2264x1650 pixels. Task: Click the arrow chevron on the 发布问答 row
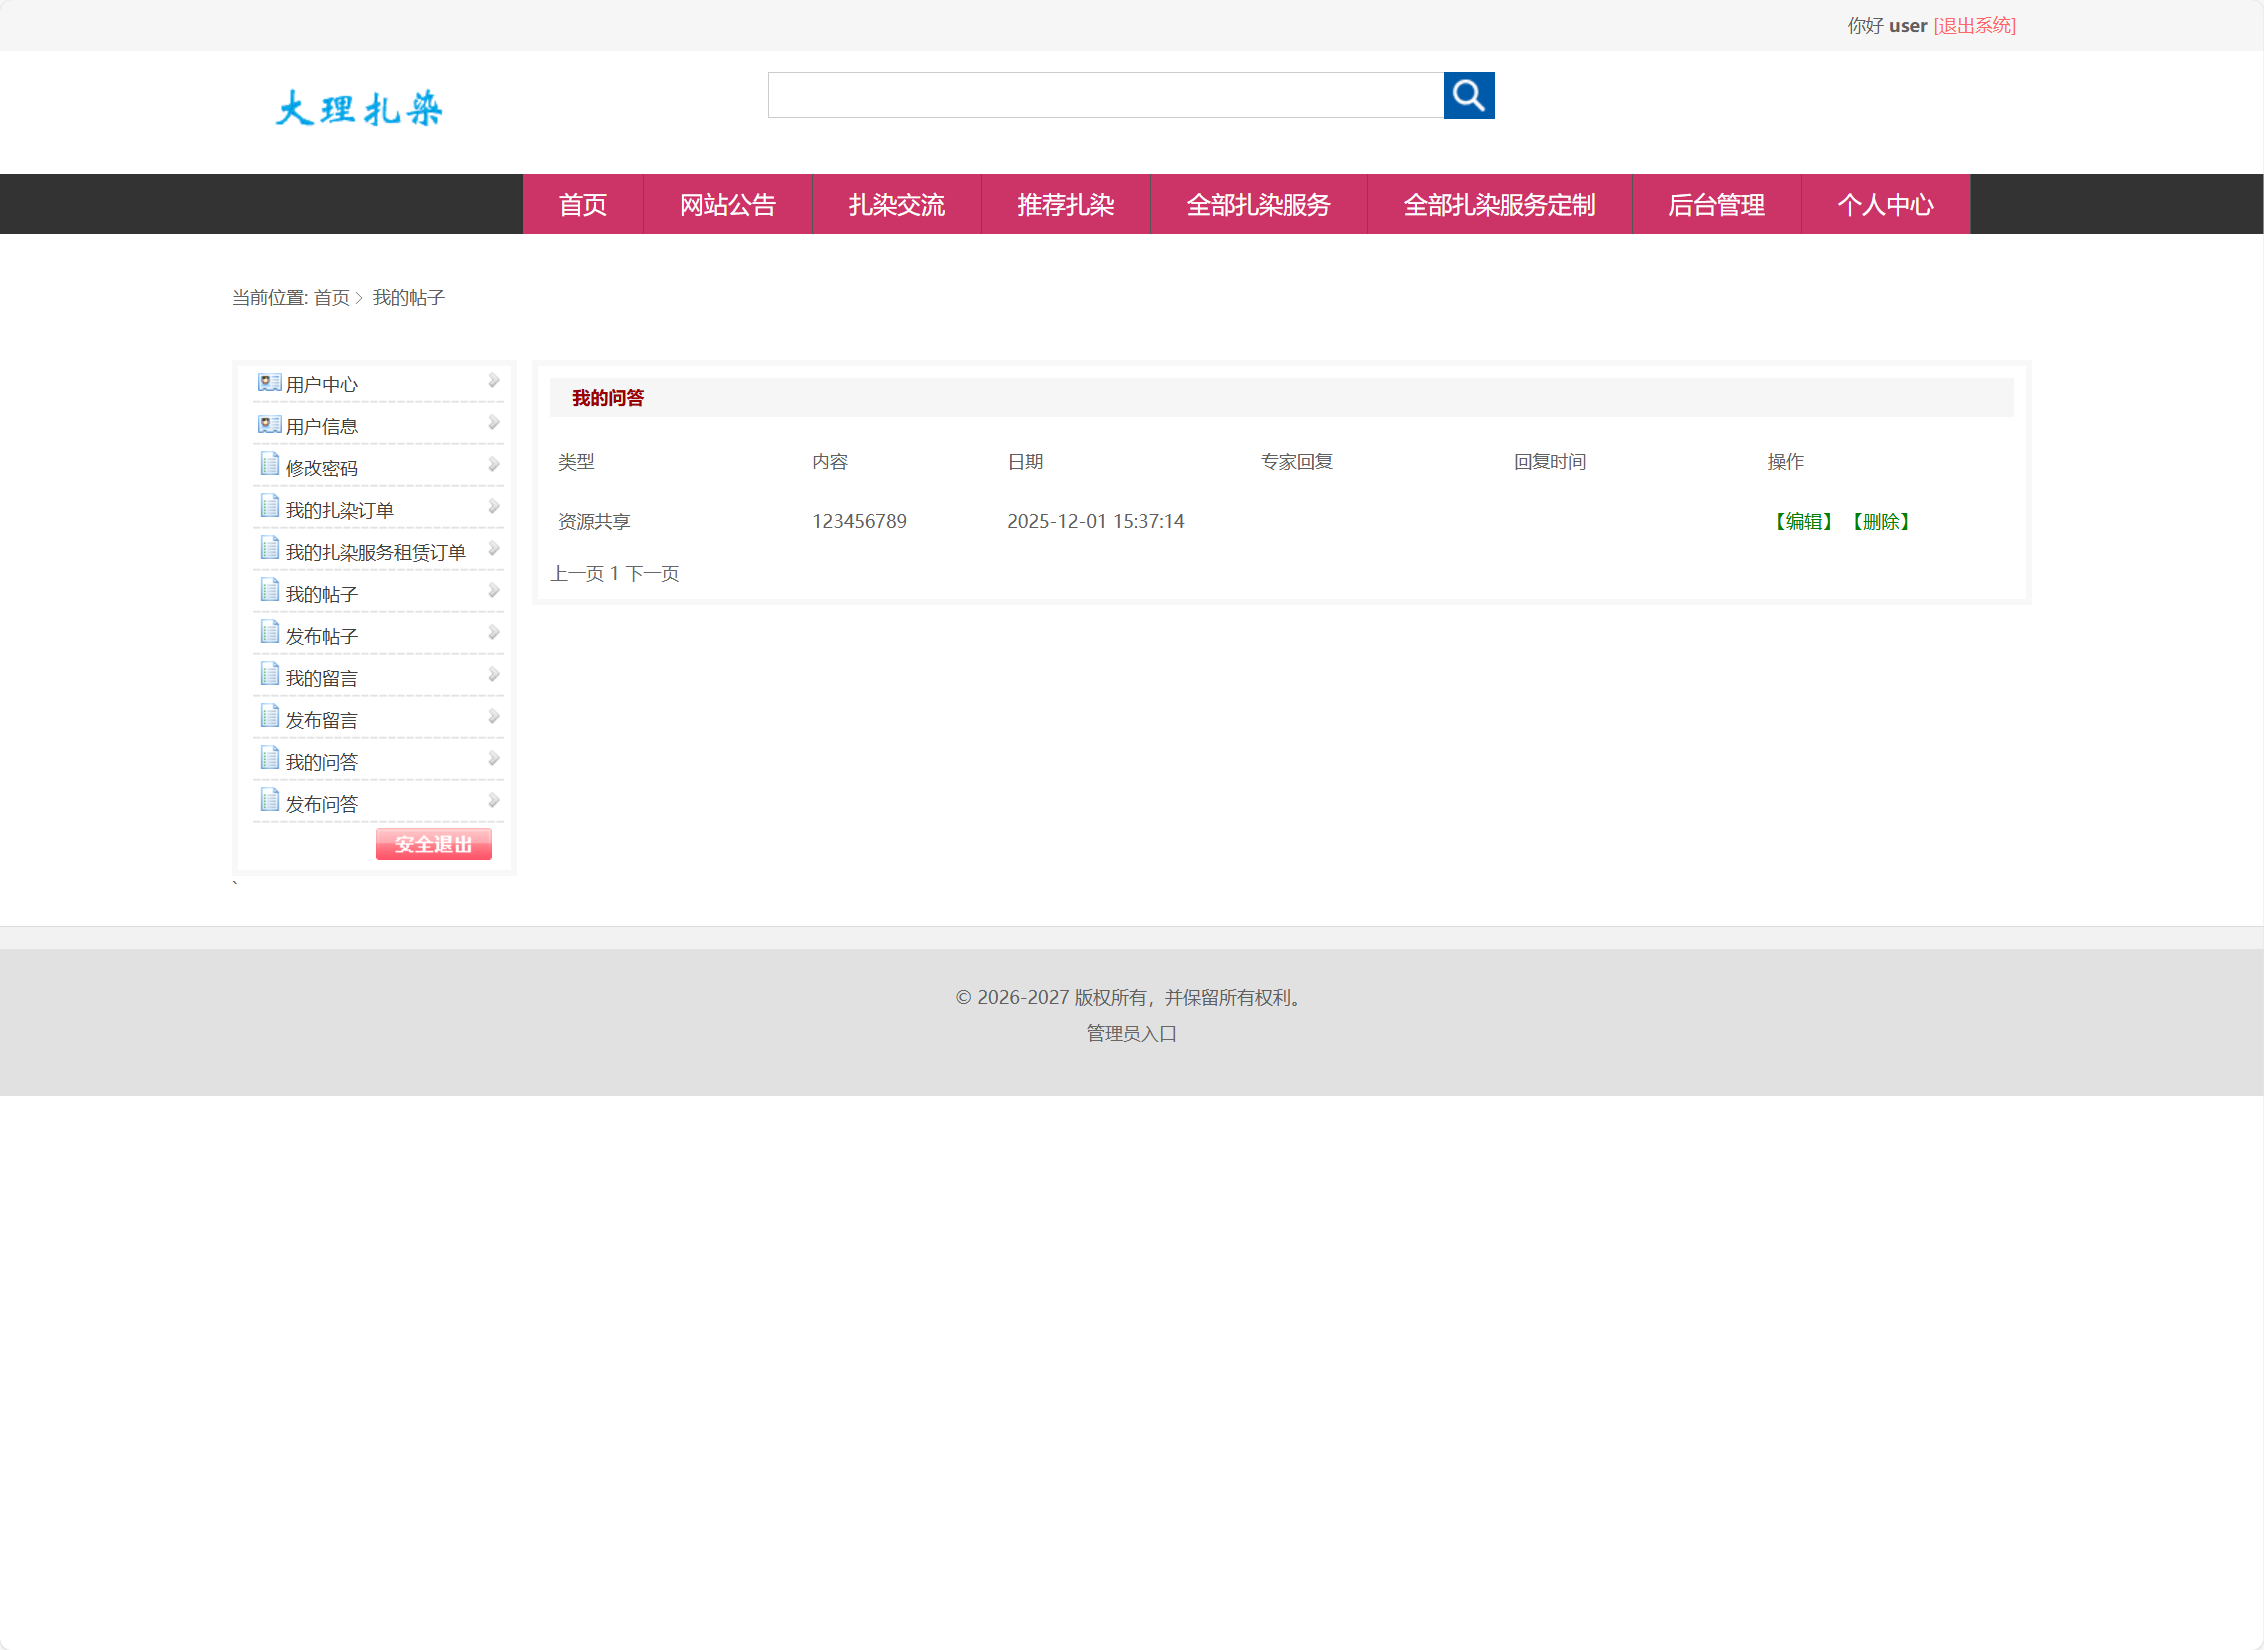tap(493, 801)
